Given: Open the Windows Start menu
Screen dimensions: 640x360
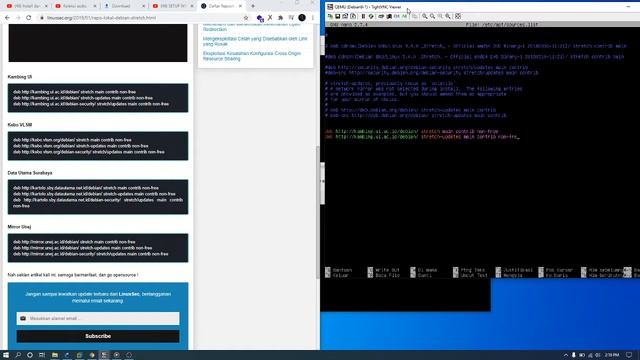Looking at the screenshot, I should click(6, 355).
